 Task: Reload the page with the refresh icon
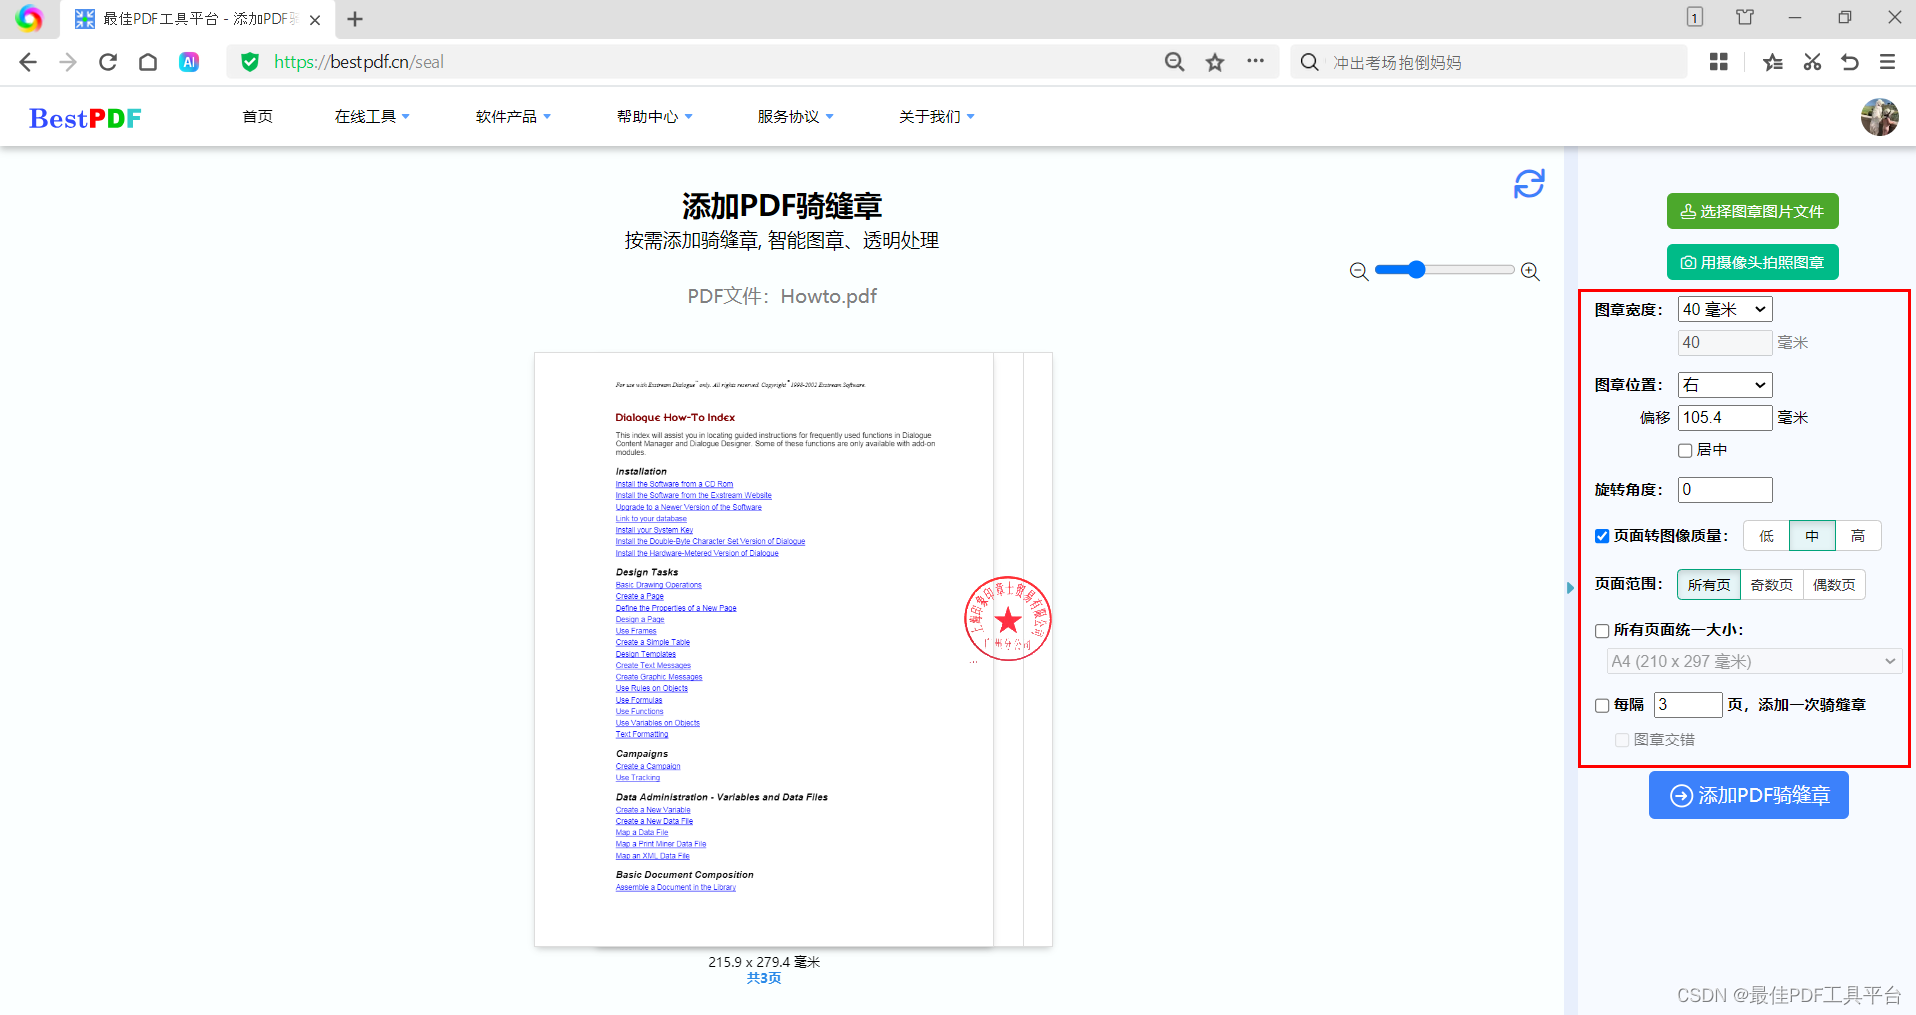(108, 62)
